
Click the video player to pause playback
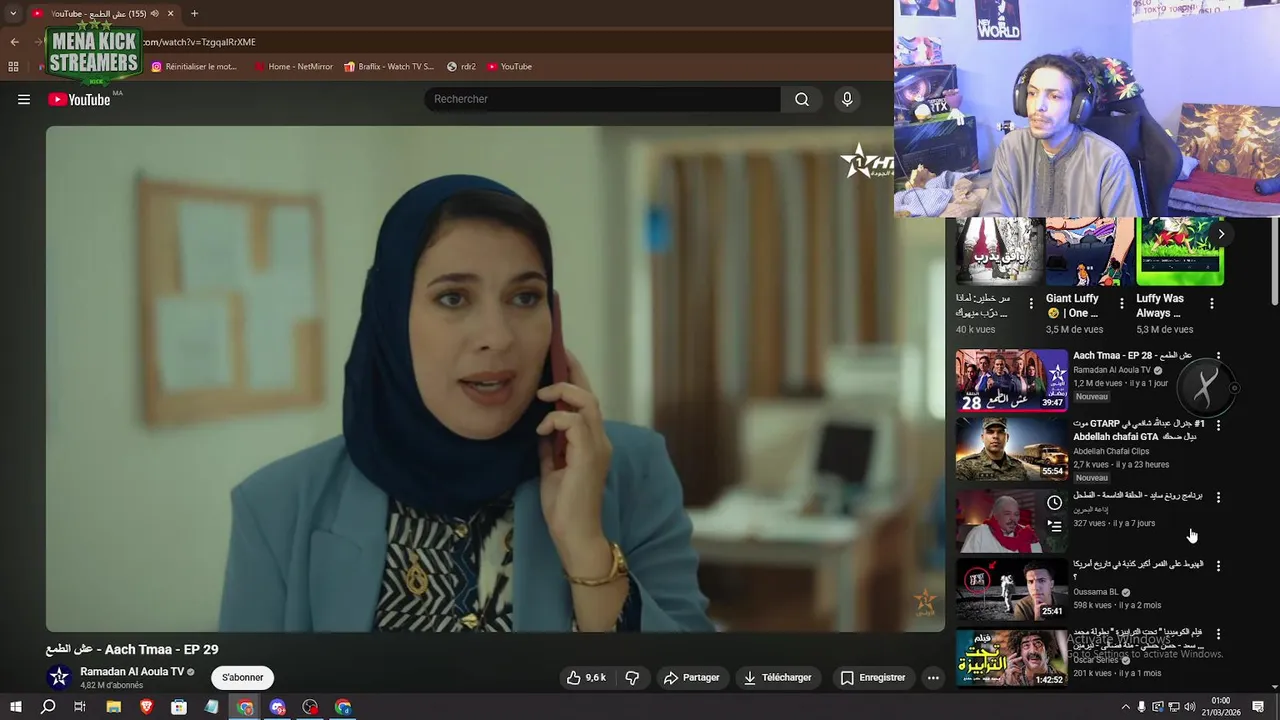(495, 378)
